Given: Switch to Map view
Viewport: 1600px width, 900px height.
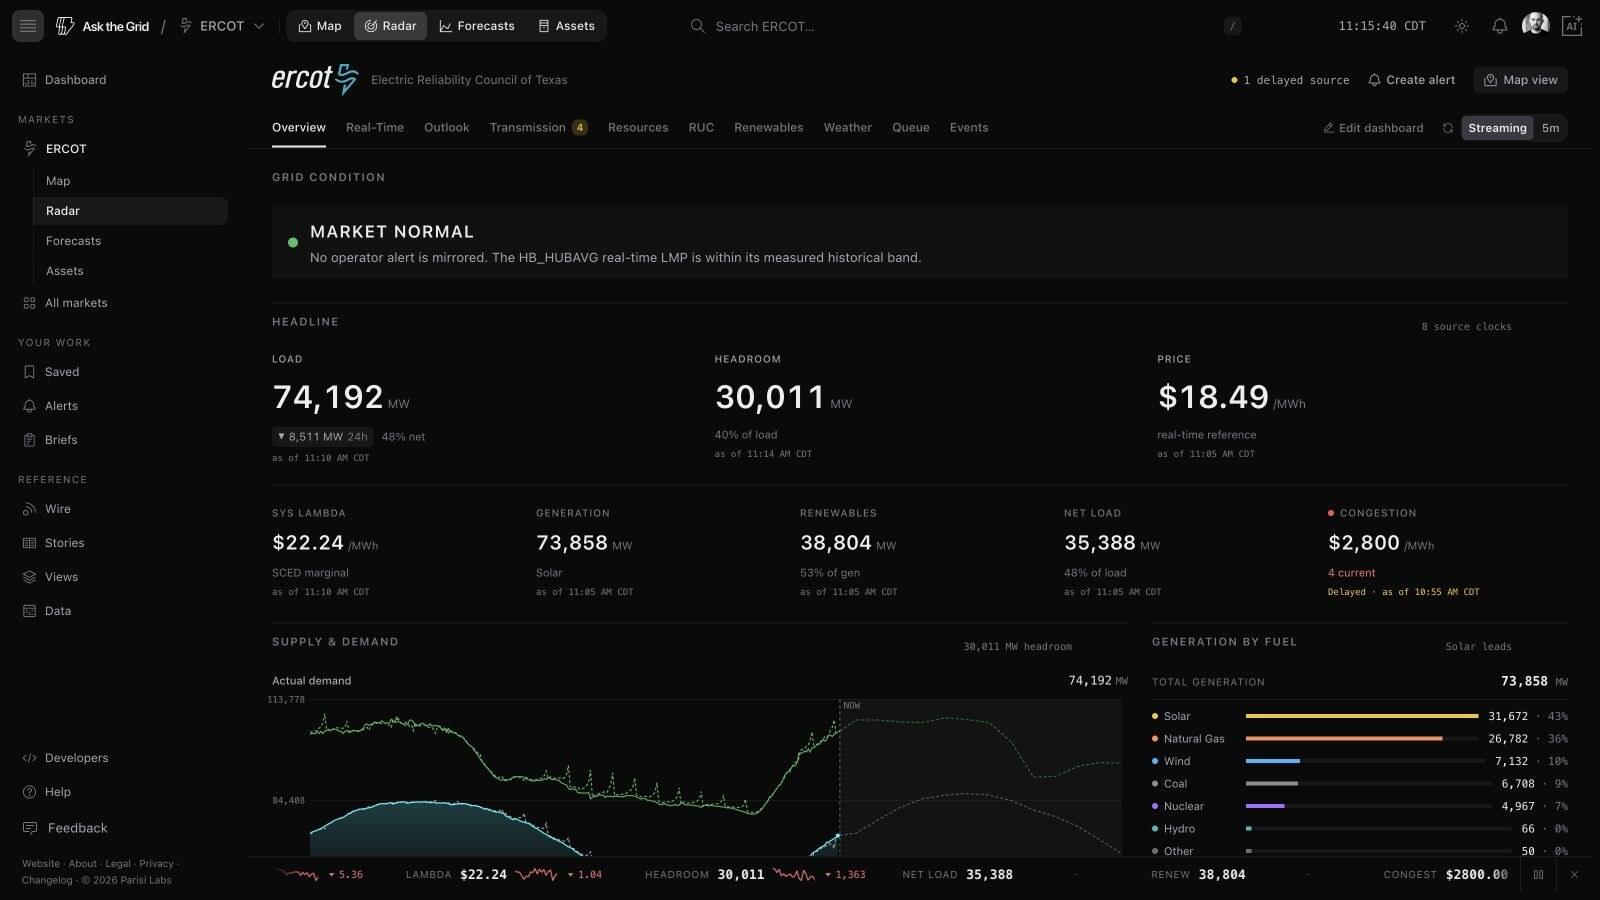Looking at the screenshot, I should coord(1520,80).
